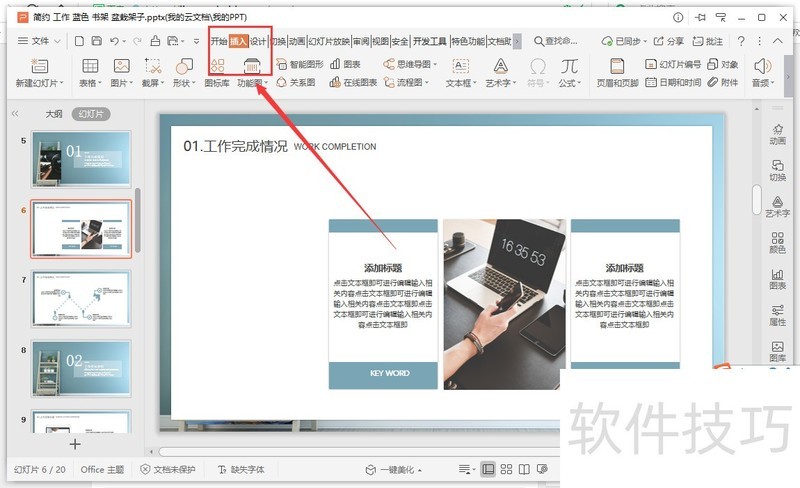This screenshot has width=800, height=488.
Task: Click the 形状 shapes icon
Action: (x=184, y=66)
